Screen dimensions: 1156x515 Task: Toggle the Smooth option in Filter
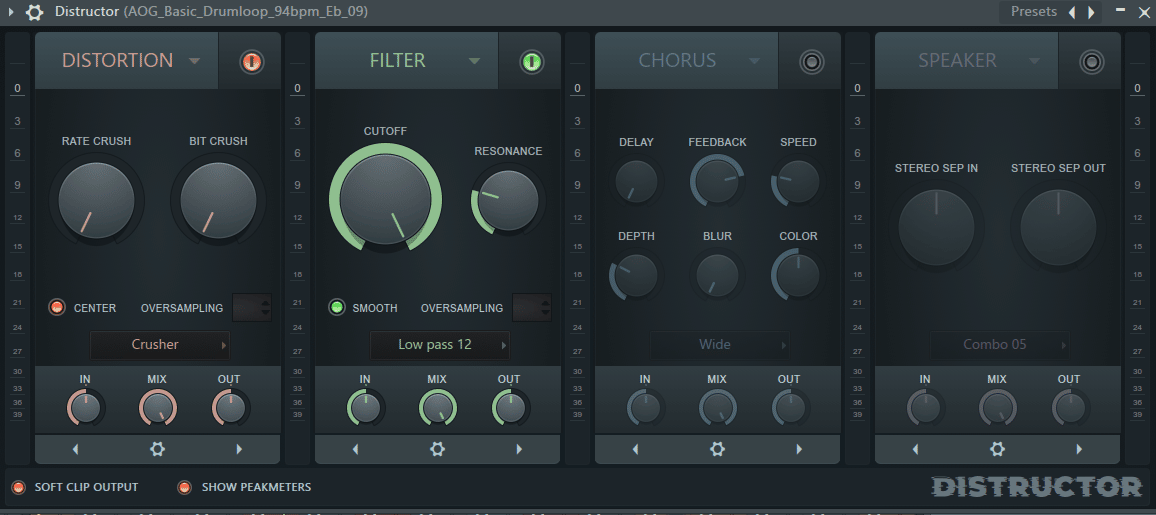coord(337,308)
